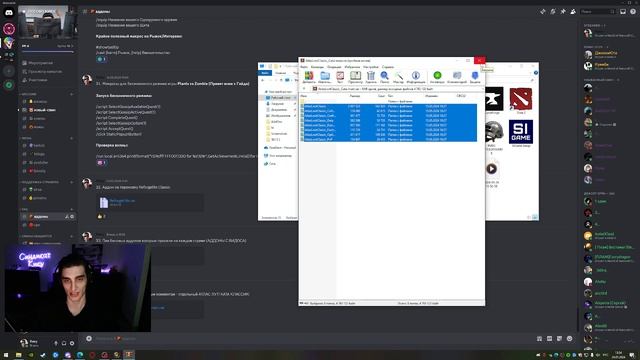Viewport: 640px width, 360px height.
Task: Open Discover servers green compass icon
Action: [x=9, y=85]
